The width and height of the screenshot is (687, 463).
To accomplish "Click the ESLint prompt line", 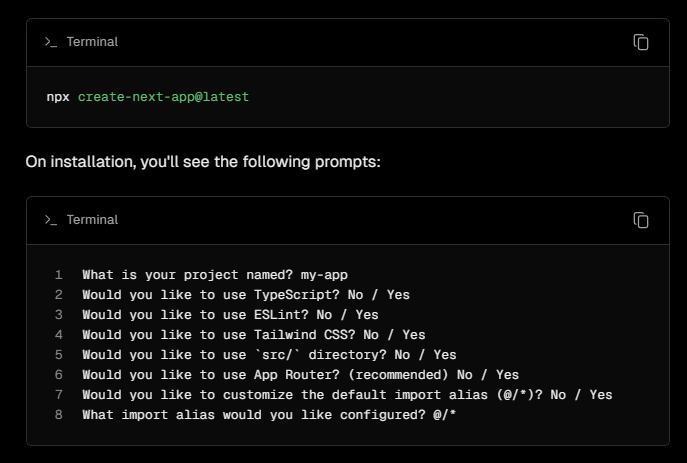I will [x=230, y=315].
